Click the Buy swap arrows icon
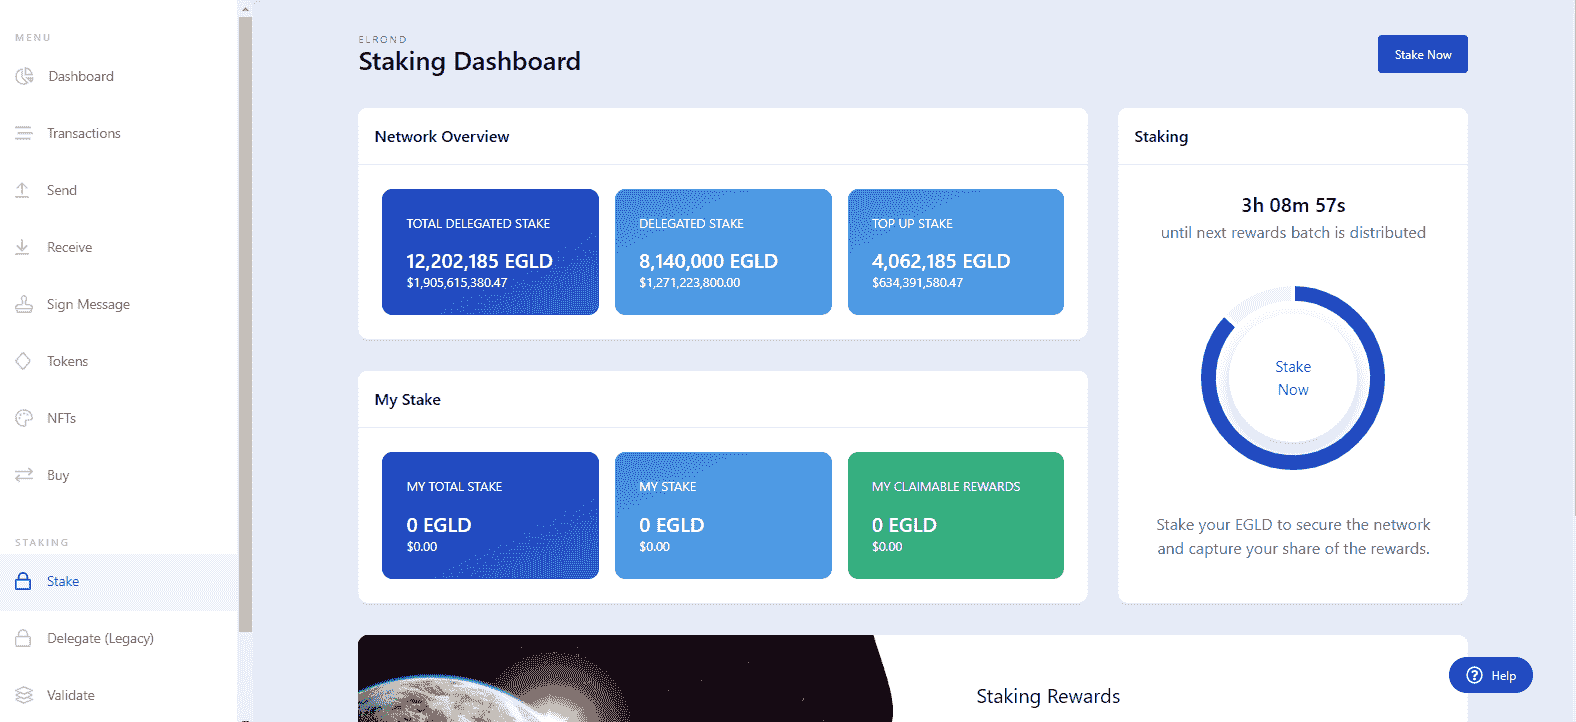Image resolution: width=1576 pixels, height=722 pixels. coord(24,475)
